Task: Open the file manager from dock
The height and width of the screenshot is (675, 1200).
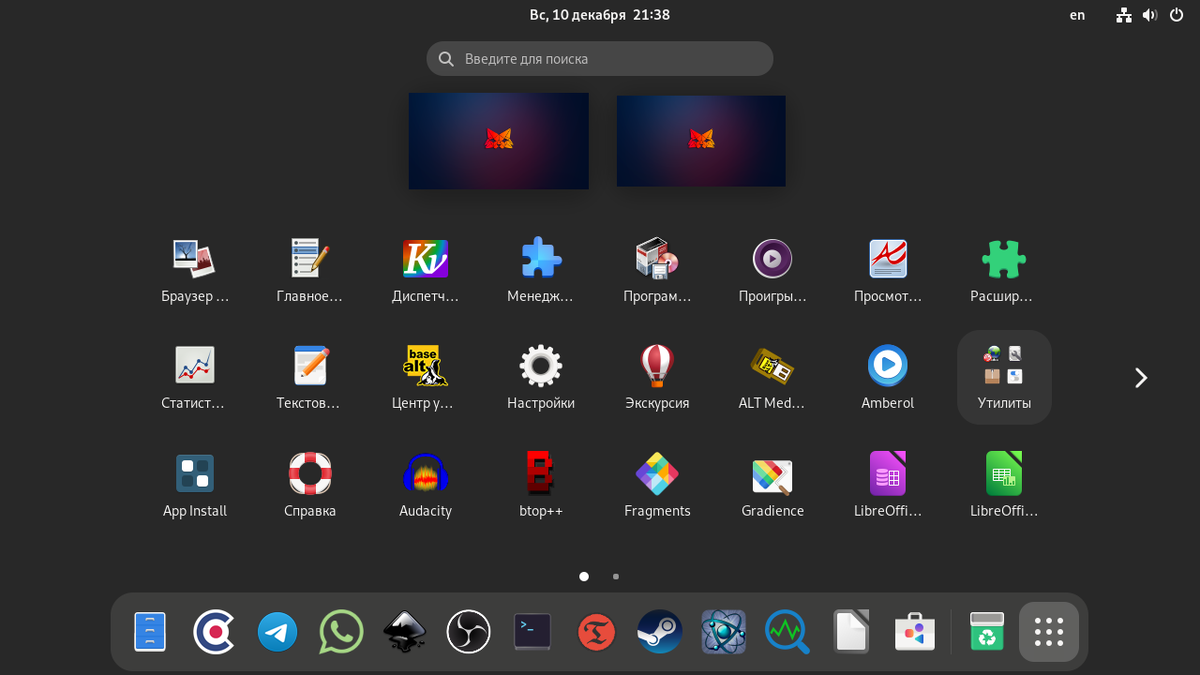Action: (150, 632)
